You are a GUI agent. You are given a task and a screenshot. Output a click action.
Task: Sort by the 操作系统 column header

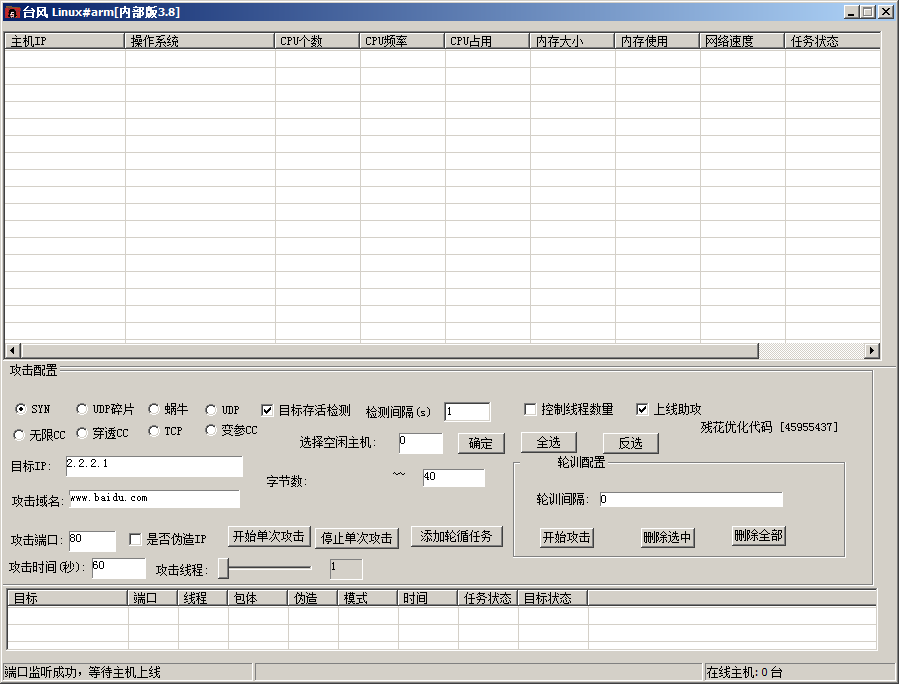pyautogui.click(x=200, y=41)
